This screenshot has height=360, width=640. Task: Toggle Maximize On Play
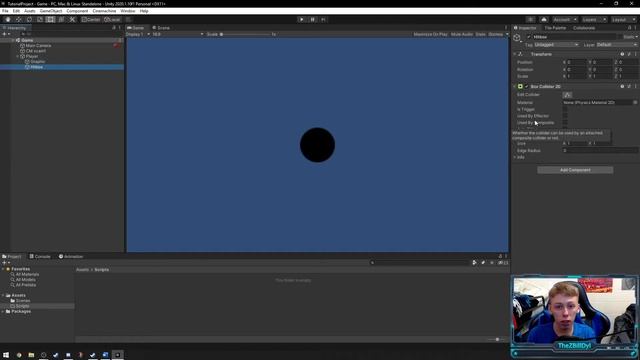point(431,34)
